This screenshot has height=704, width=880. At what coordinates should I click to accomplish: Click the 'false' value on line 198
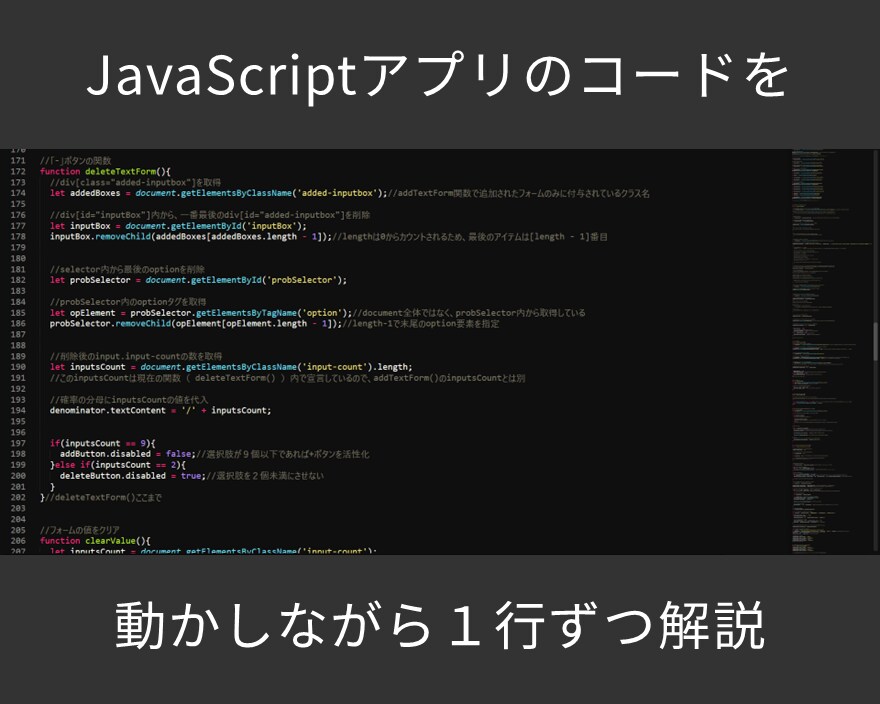pyautogui.click(x=178, y=454)
